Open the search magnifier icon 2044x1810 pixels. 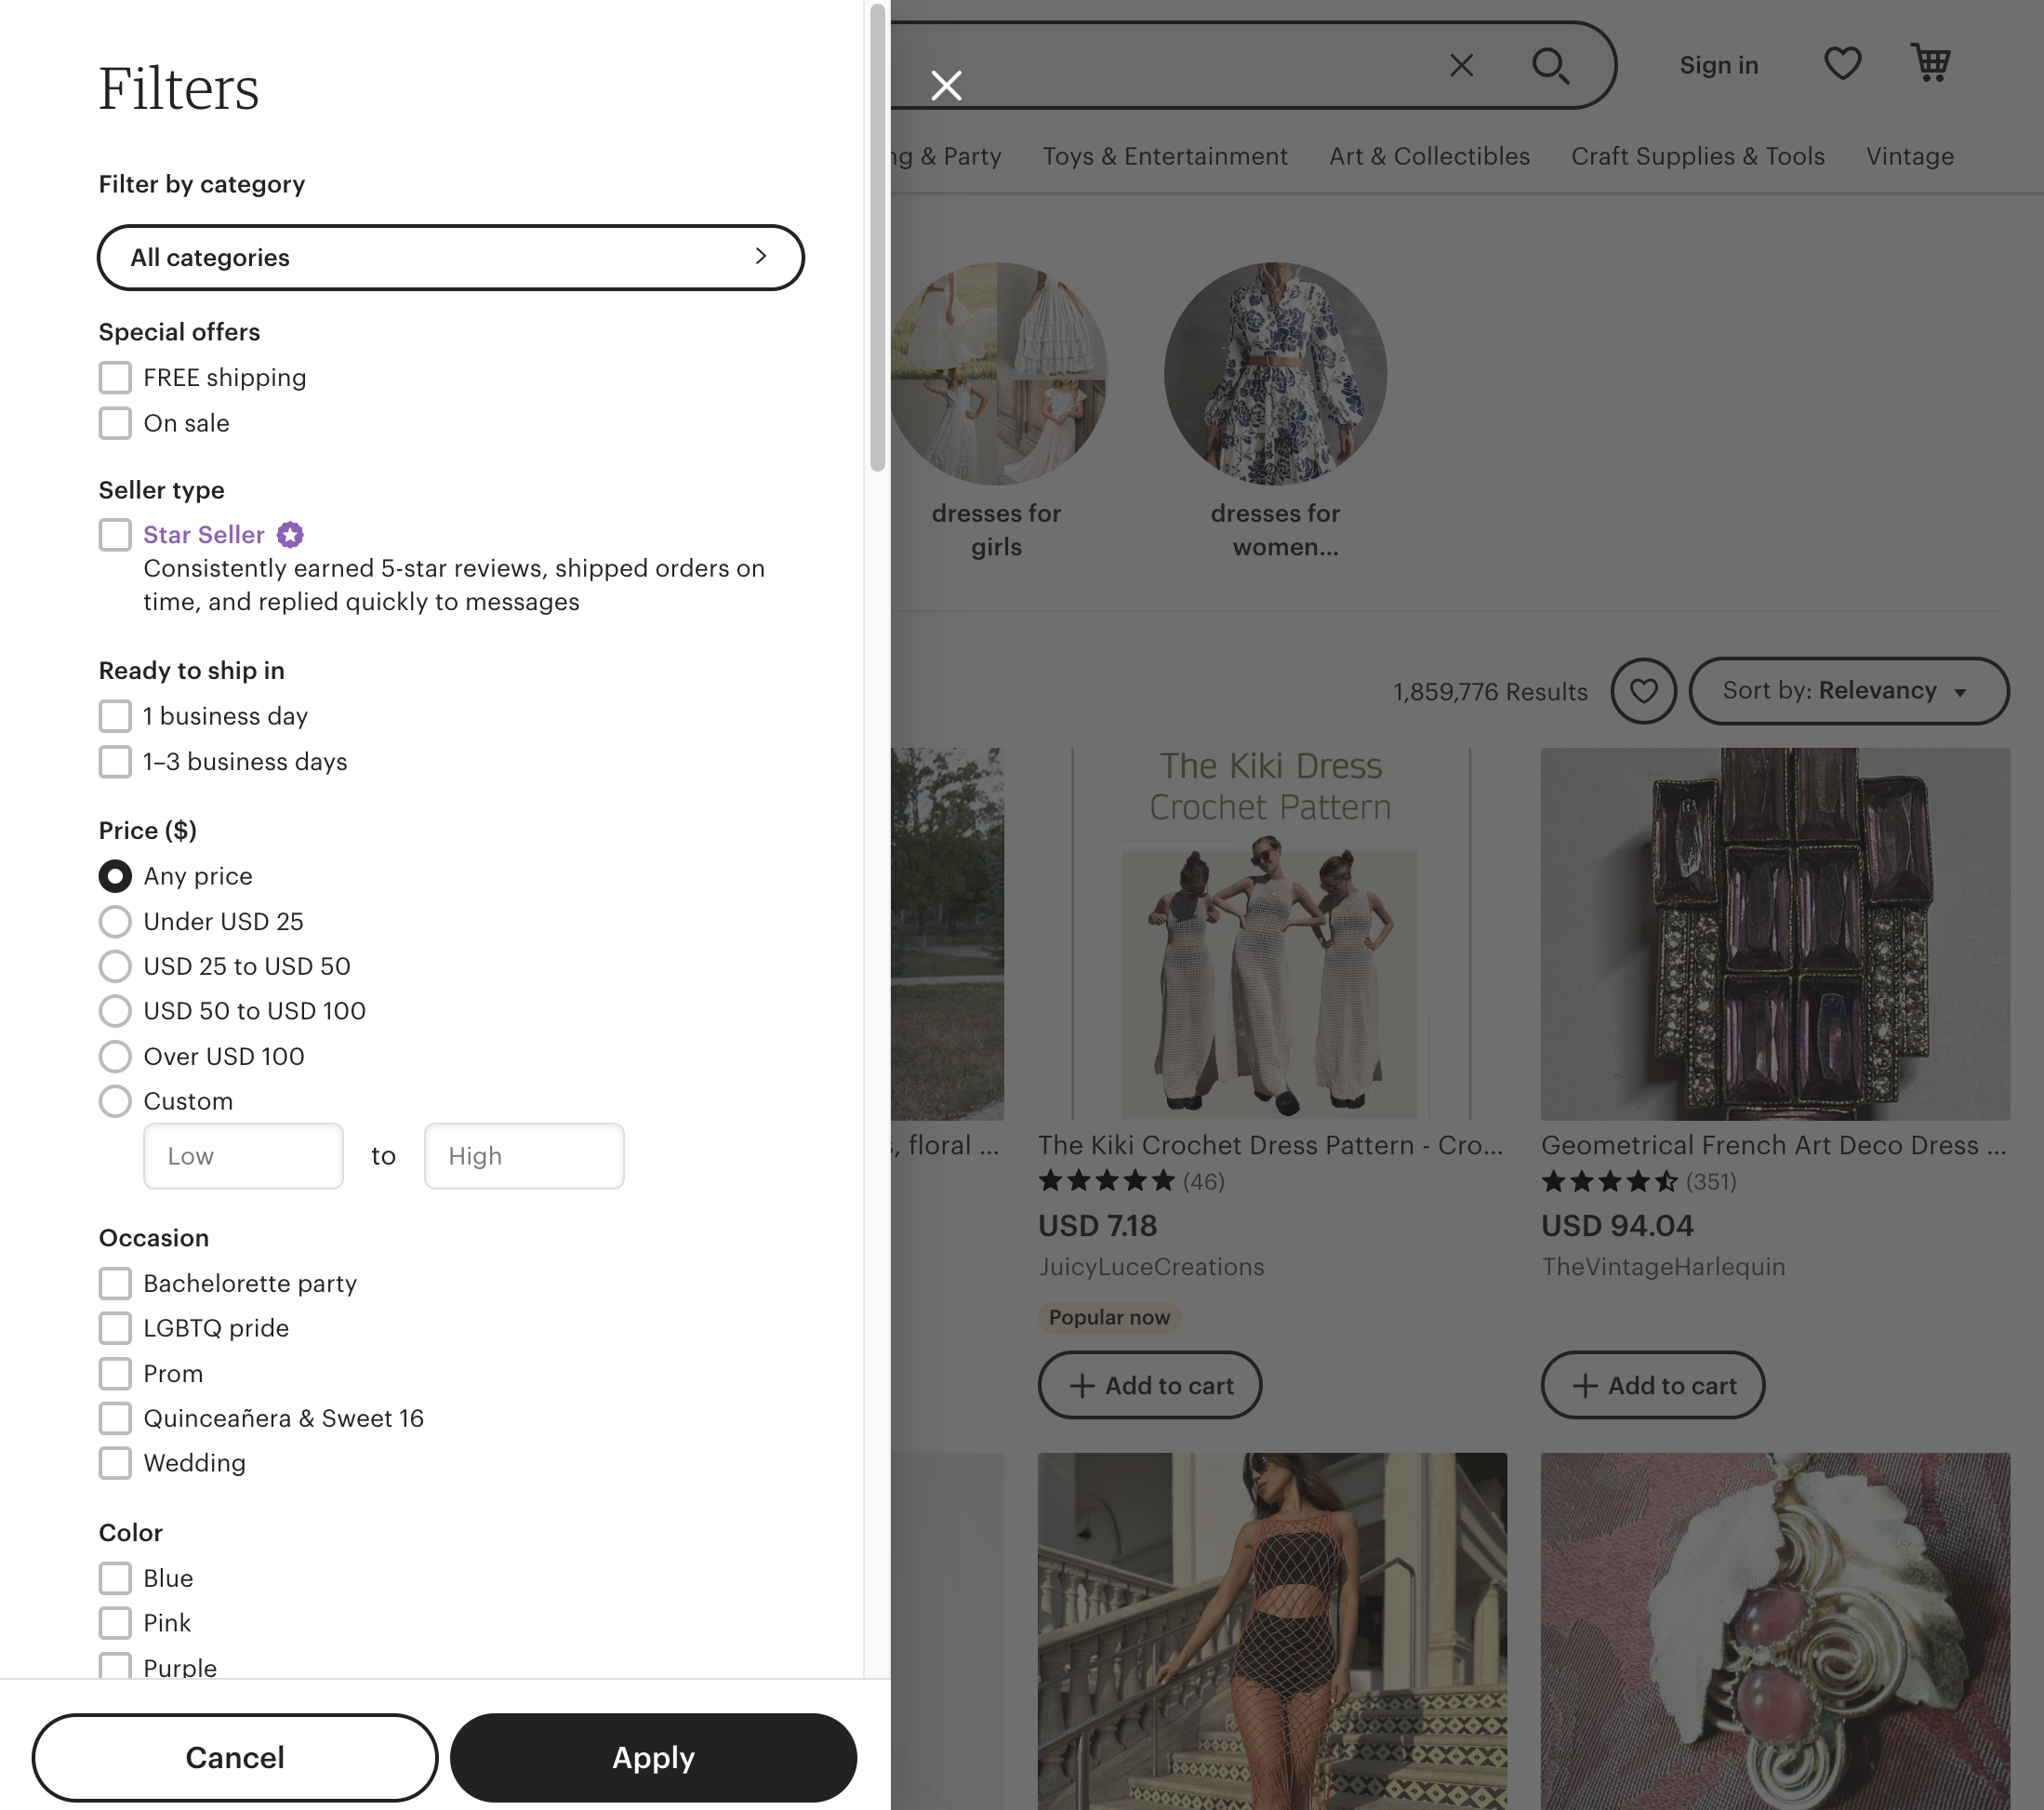click(x=1551, y=65)
